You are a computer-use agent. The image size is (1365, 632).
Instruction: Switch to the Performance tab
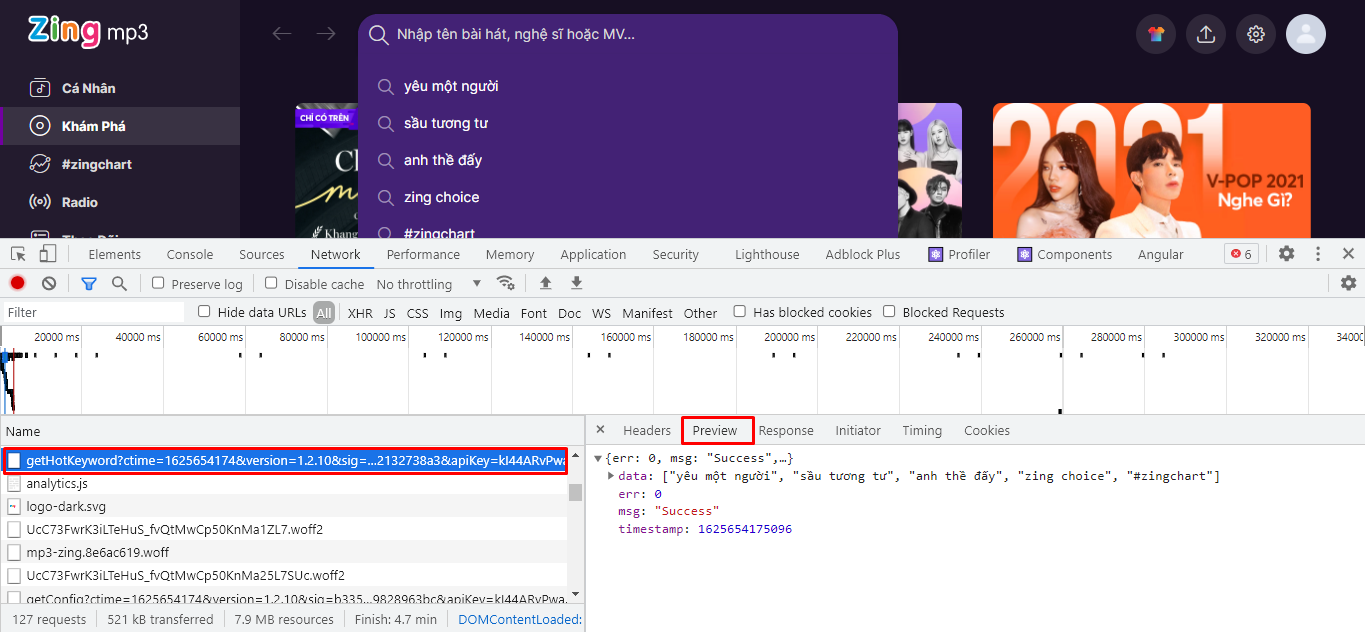coord(423,254)
